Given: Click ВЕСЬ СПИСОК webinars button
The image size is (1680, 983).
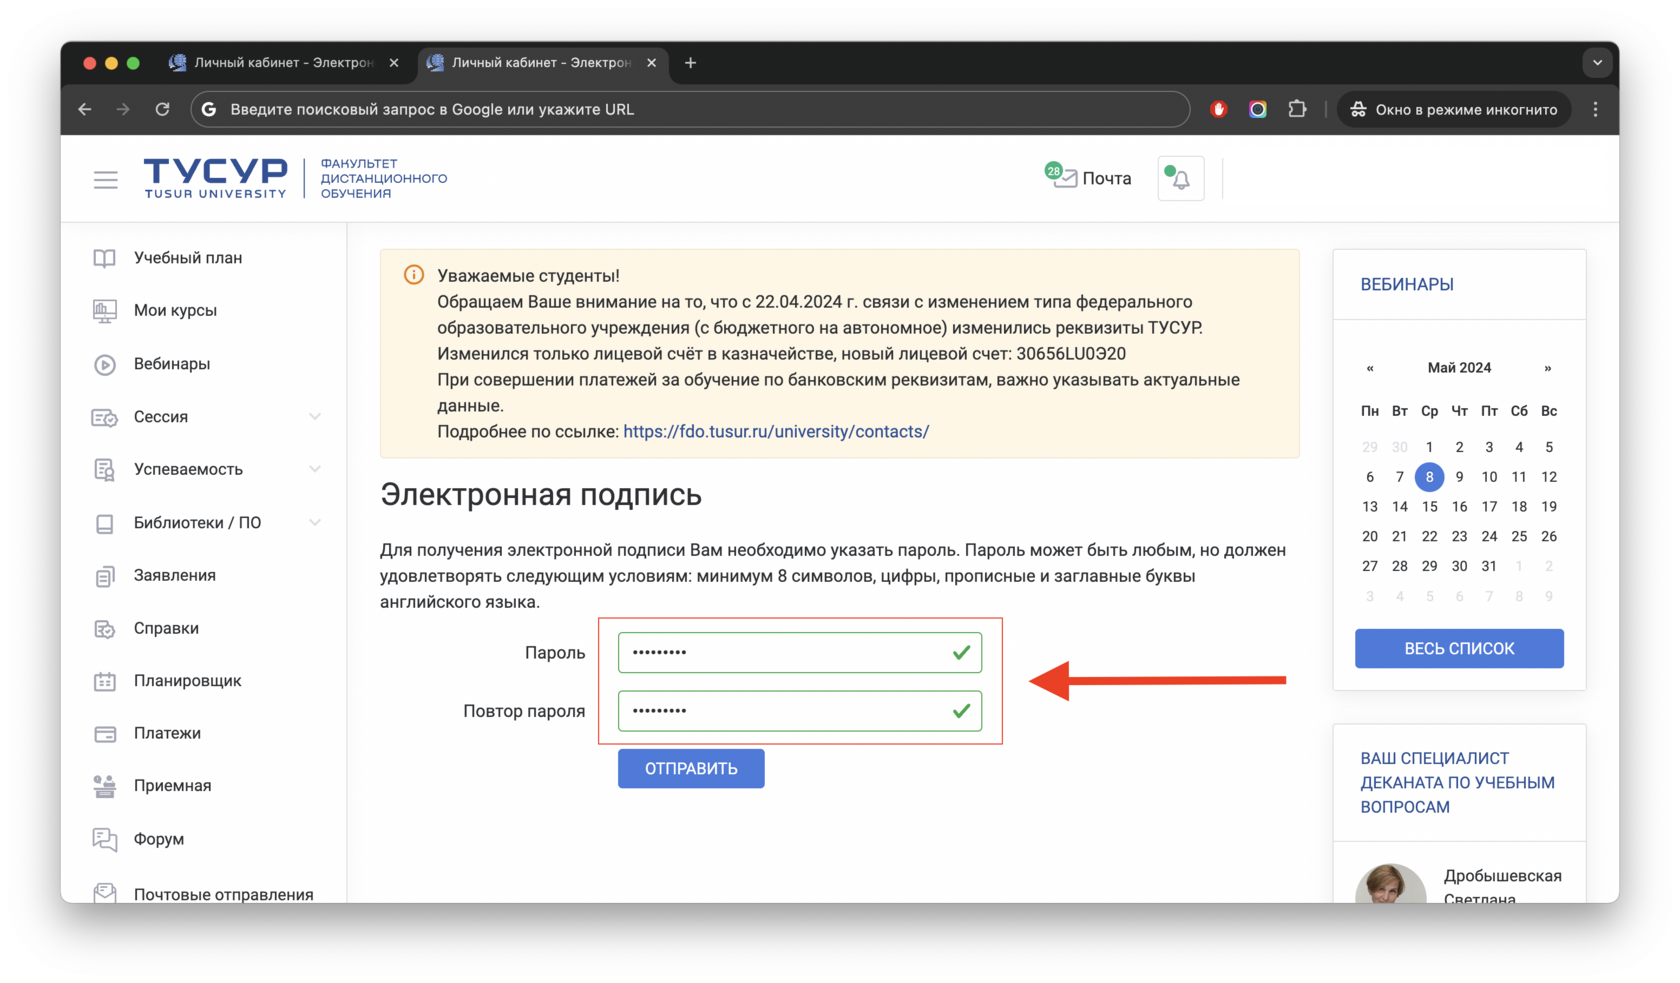Looking at the screenshot, I should (x=1459, y=649).
